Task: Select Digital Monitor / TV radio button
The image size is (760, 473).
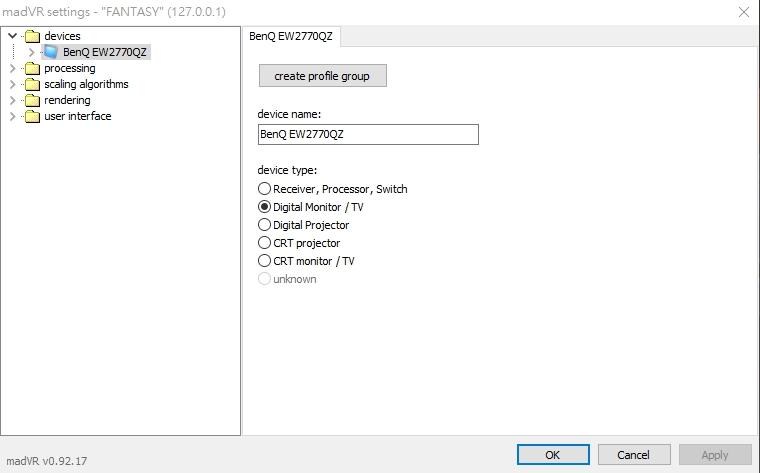Action: 265,207
